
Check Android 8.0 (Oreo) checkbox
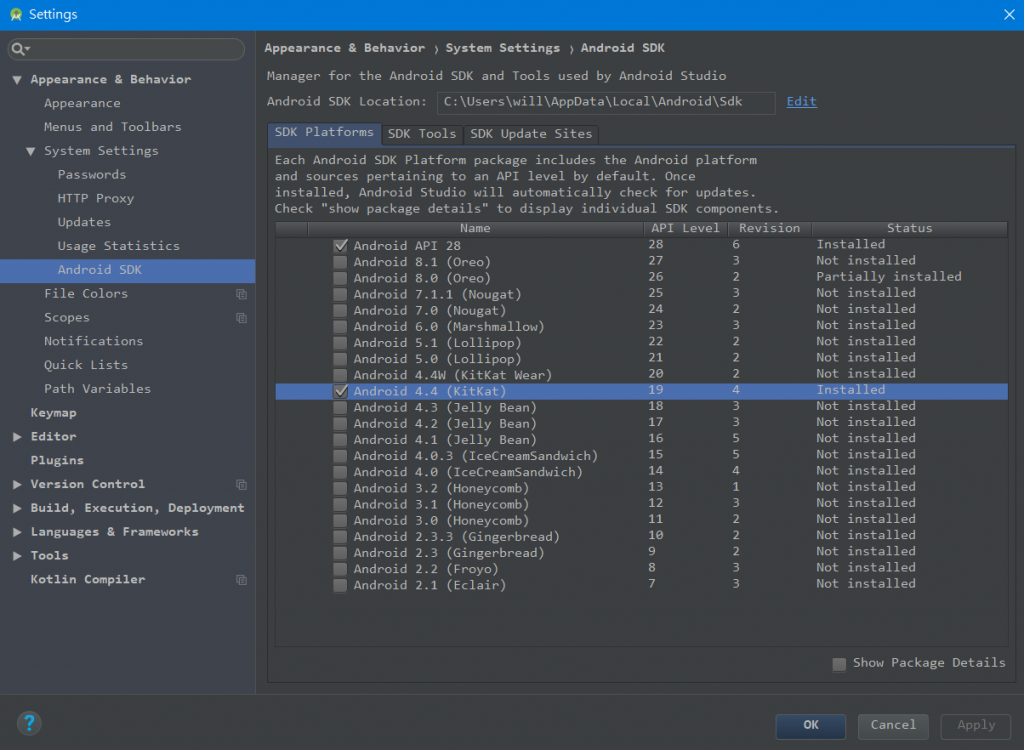click(x=340, y=278)
